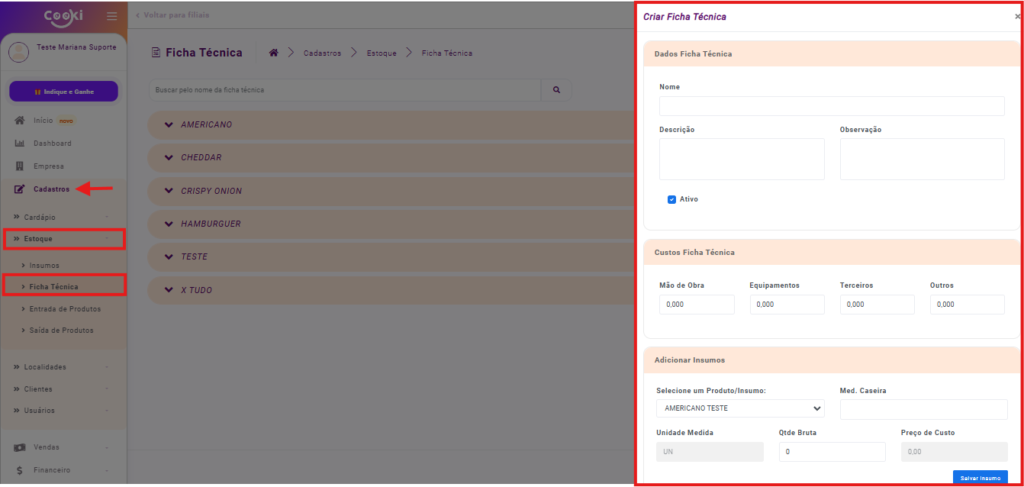Click the Início house icon in sidebar

(x=20, y=120)
